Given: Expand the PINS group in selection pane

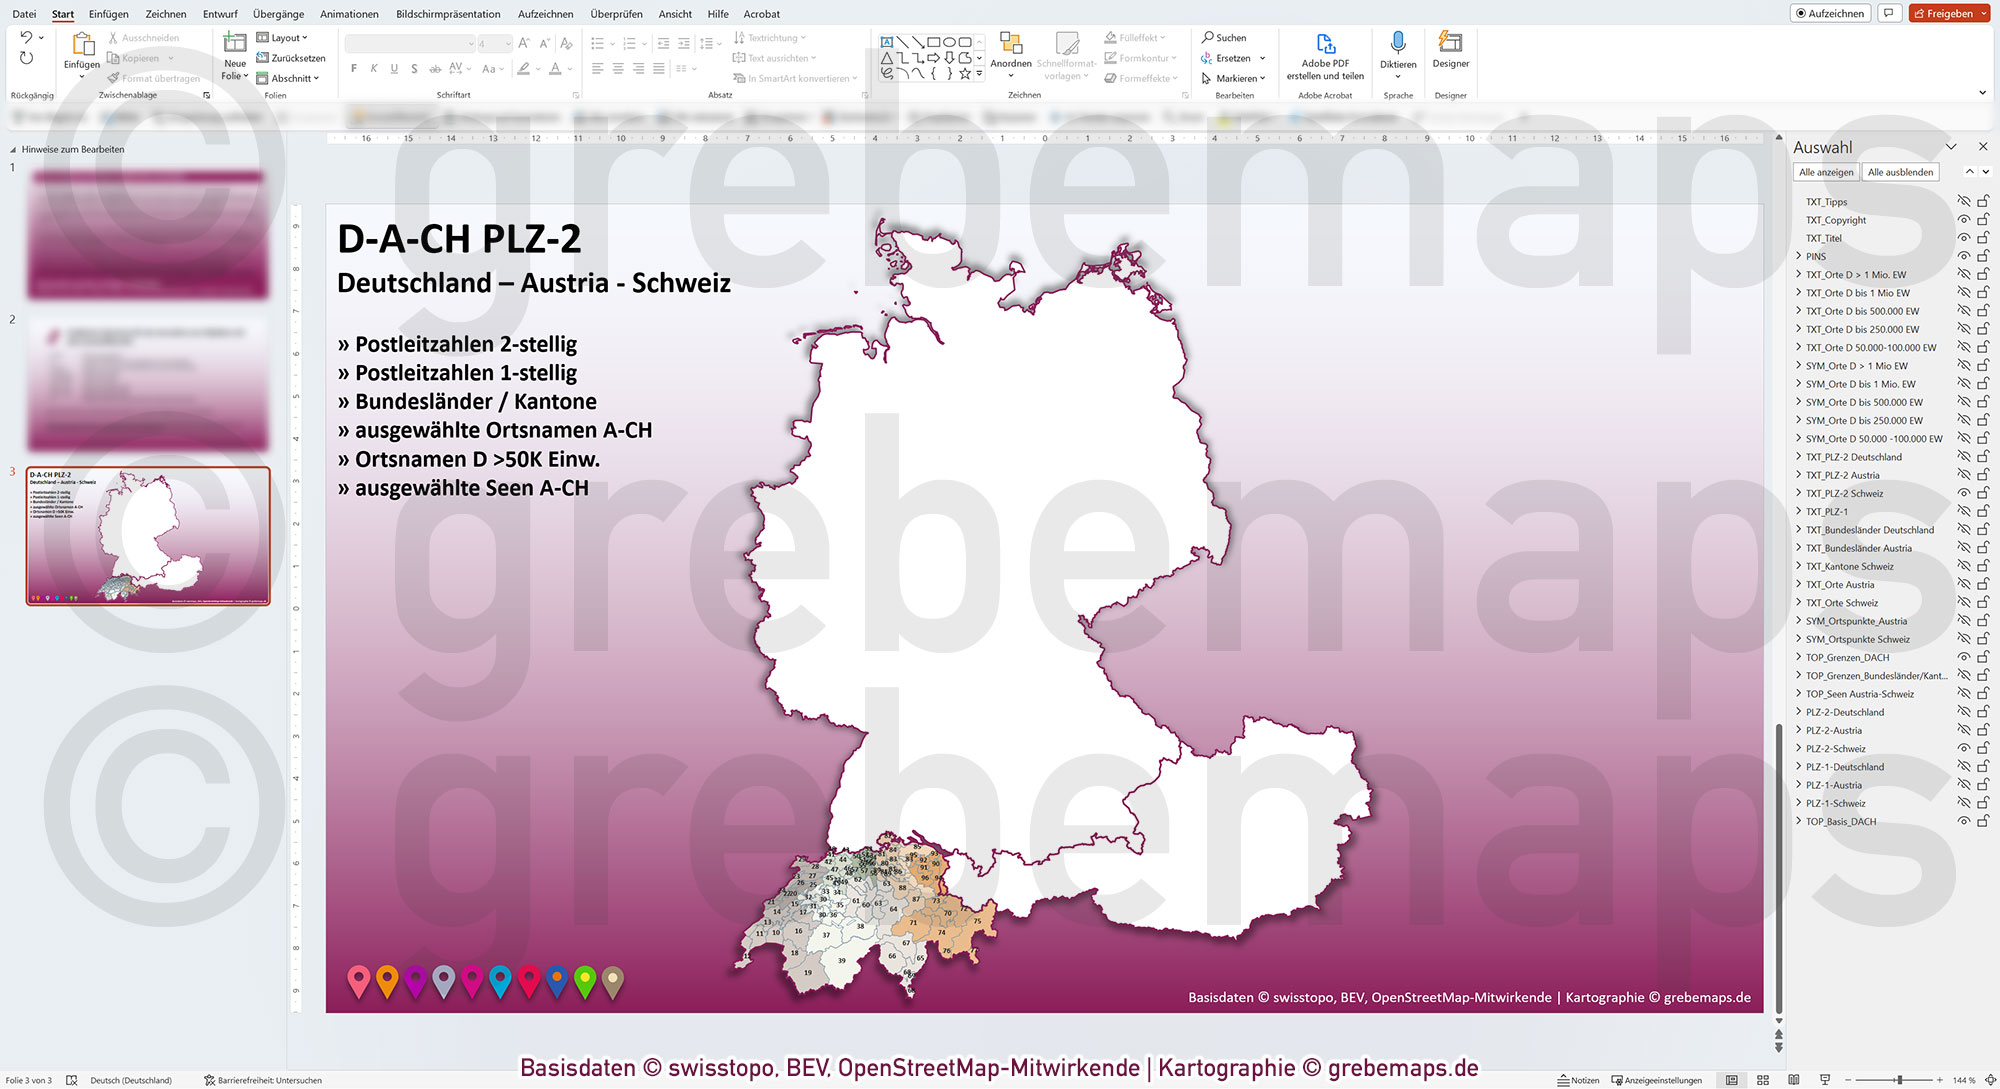Looking at the screenshot, I should tap(1798, 256).
